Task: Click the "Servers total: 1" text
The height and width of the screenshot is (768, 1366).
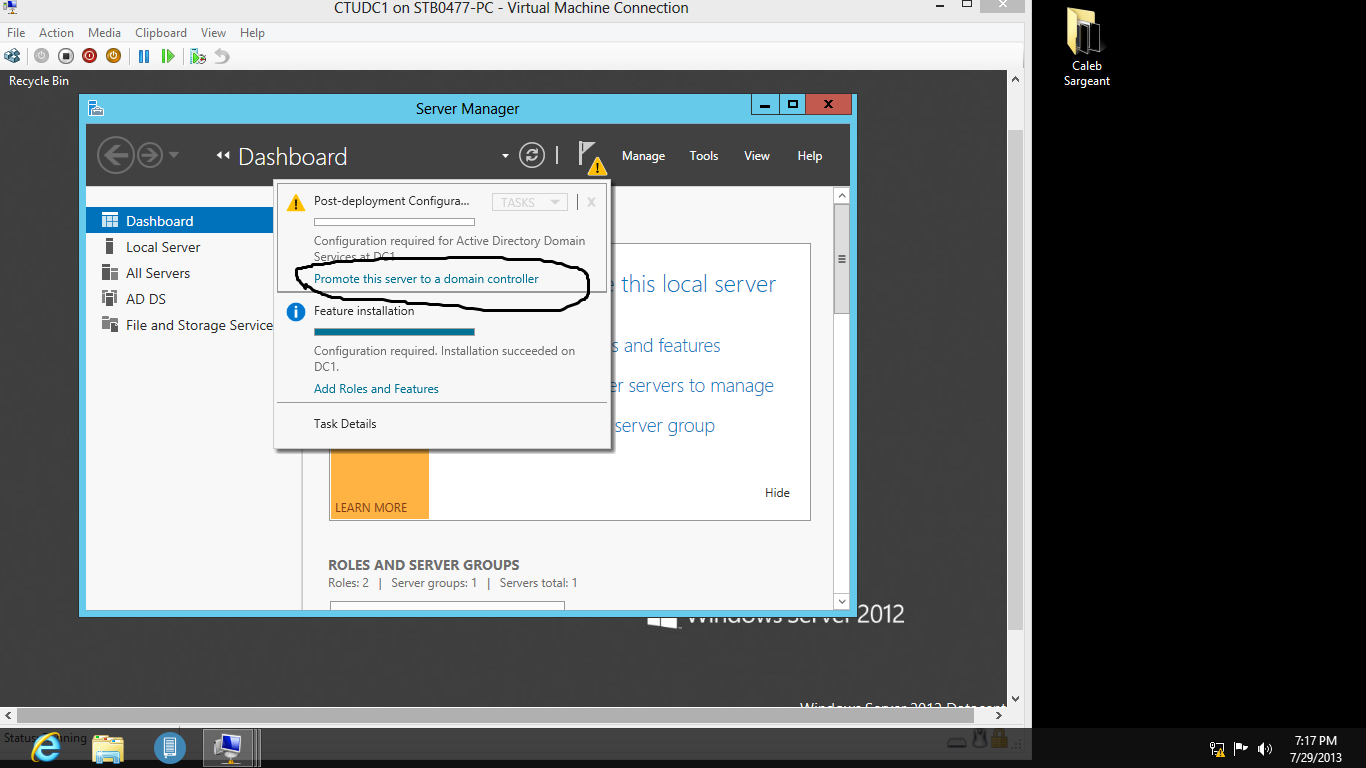Action: tap(538, 583)
